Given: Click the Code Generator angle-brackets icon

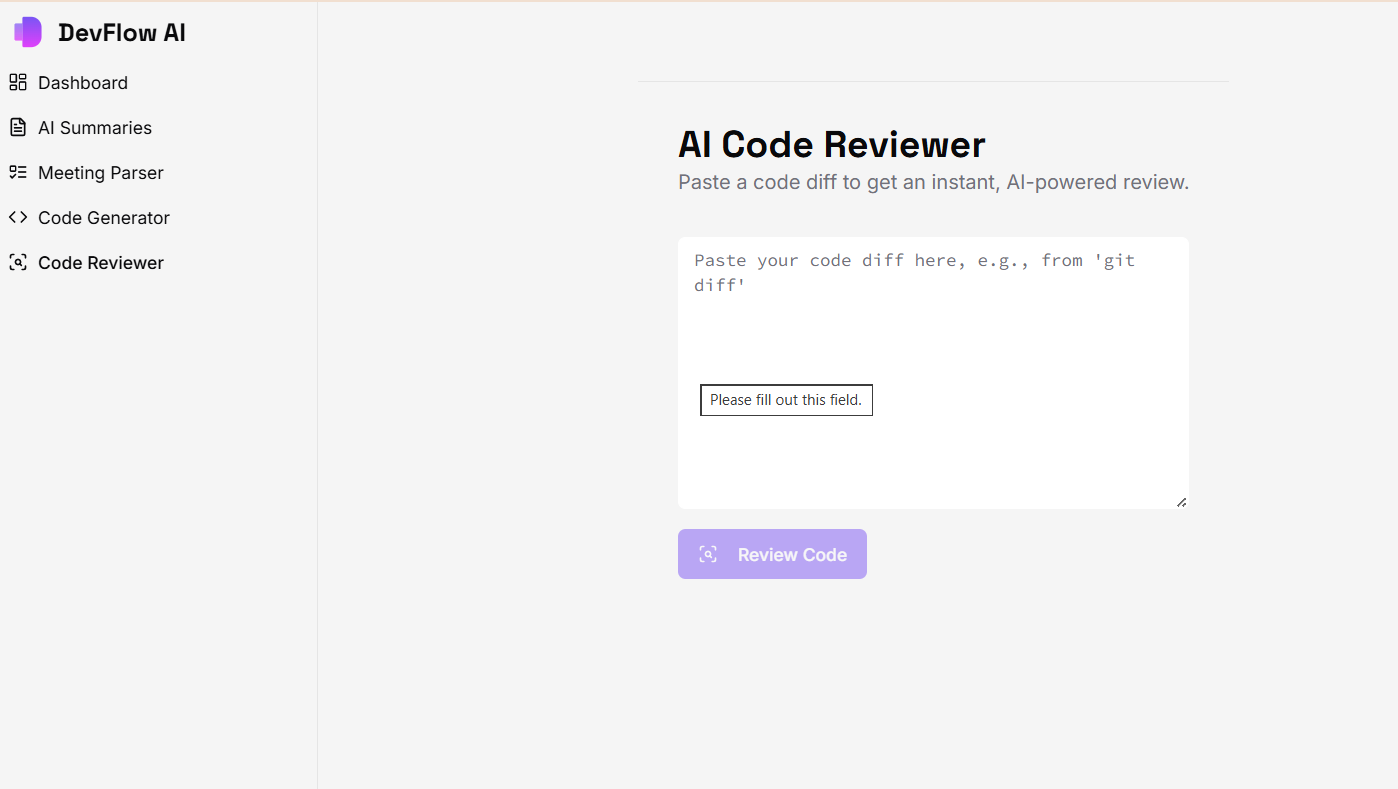Looking at the screenshot, I should point(17,217).
